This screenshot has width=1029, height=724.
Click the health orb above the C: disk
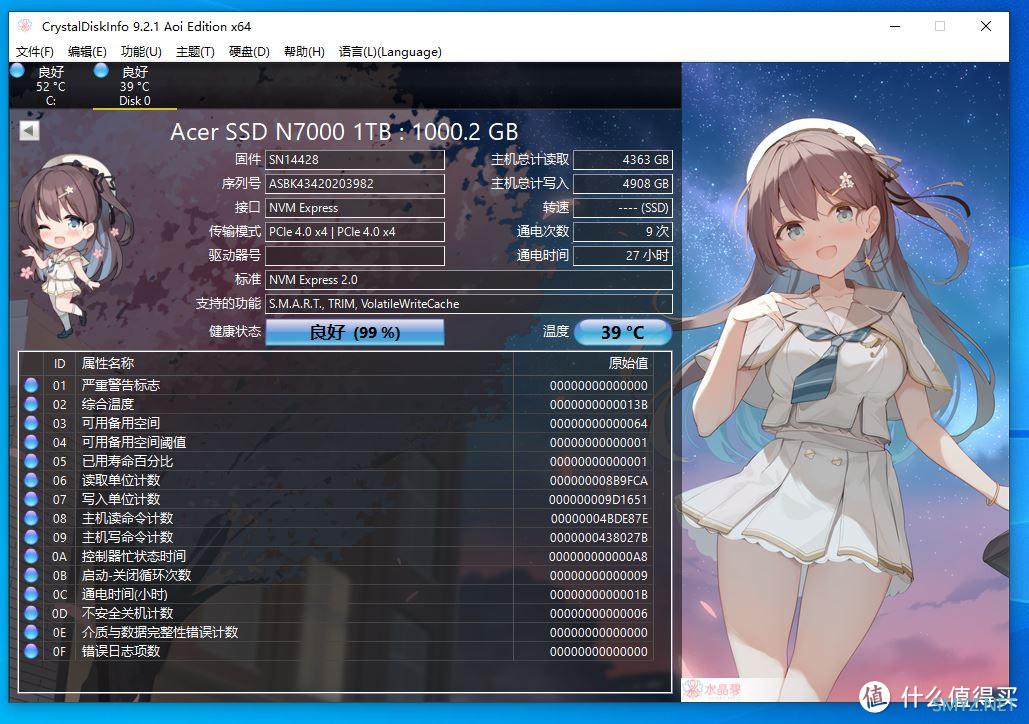click(x=17, y=70)
